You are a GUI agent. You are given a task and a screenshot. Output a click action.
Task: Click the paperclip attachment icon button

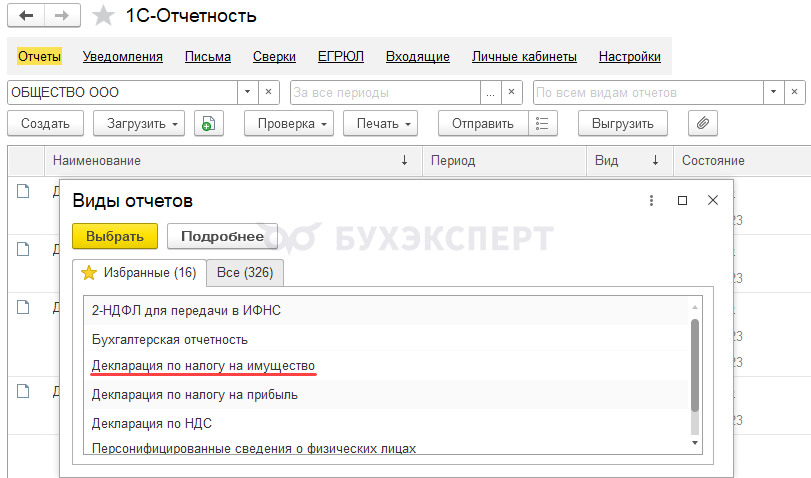702,124
